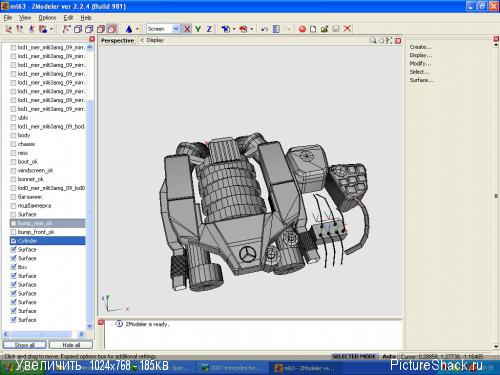Undo the last action
500x375 pixels.
264,29
